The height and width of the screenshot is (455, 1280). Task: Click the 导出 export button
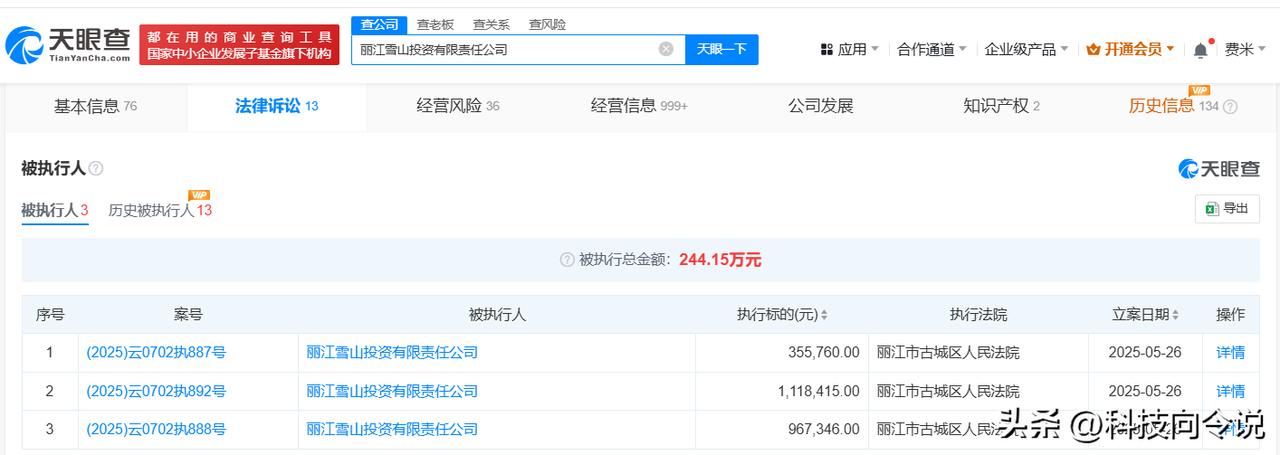1227,208
